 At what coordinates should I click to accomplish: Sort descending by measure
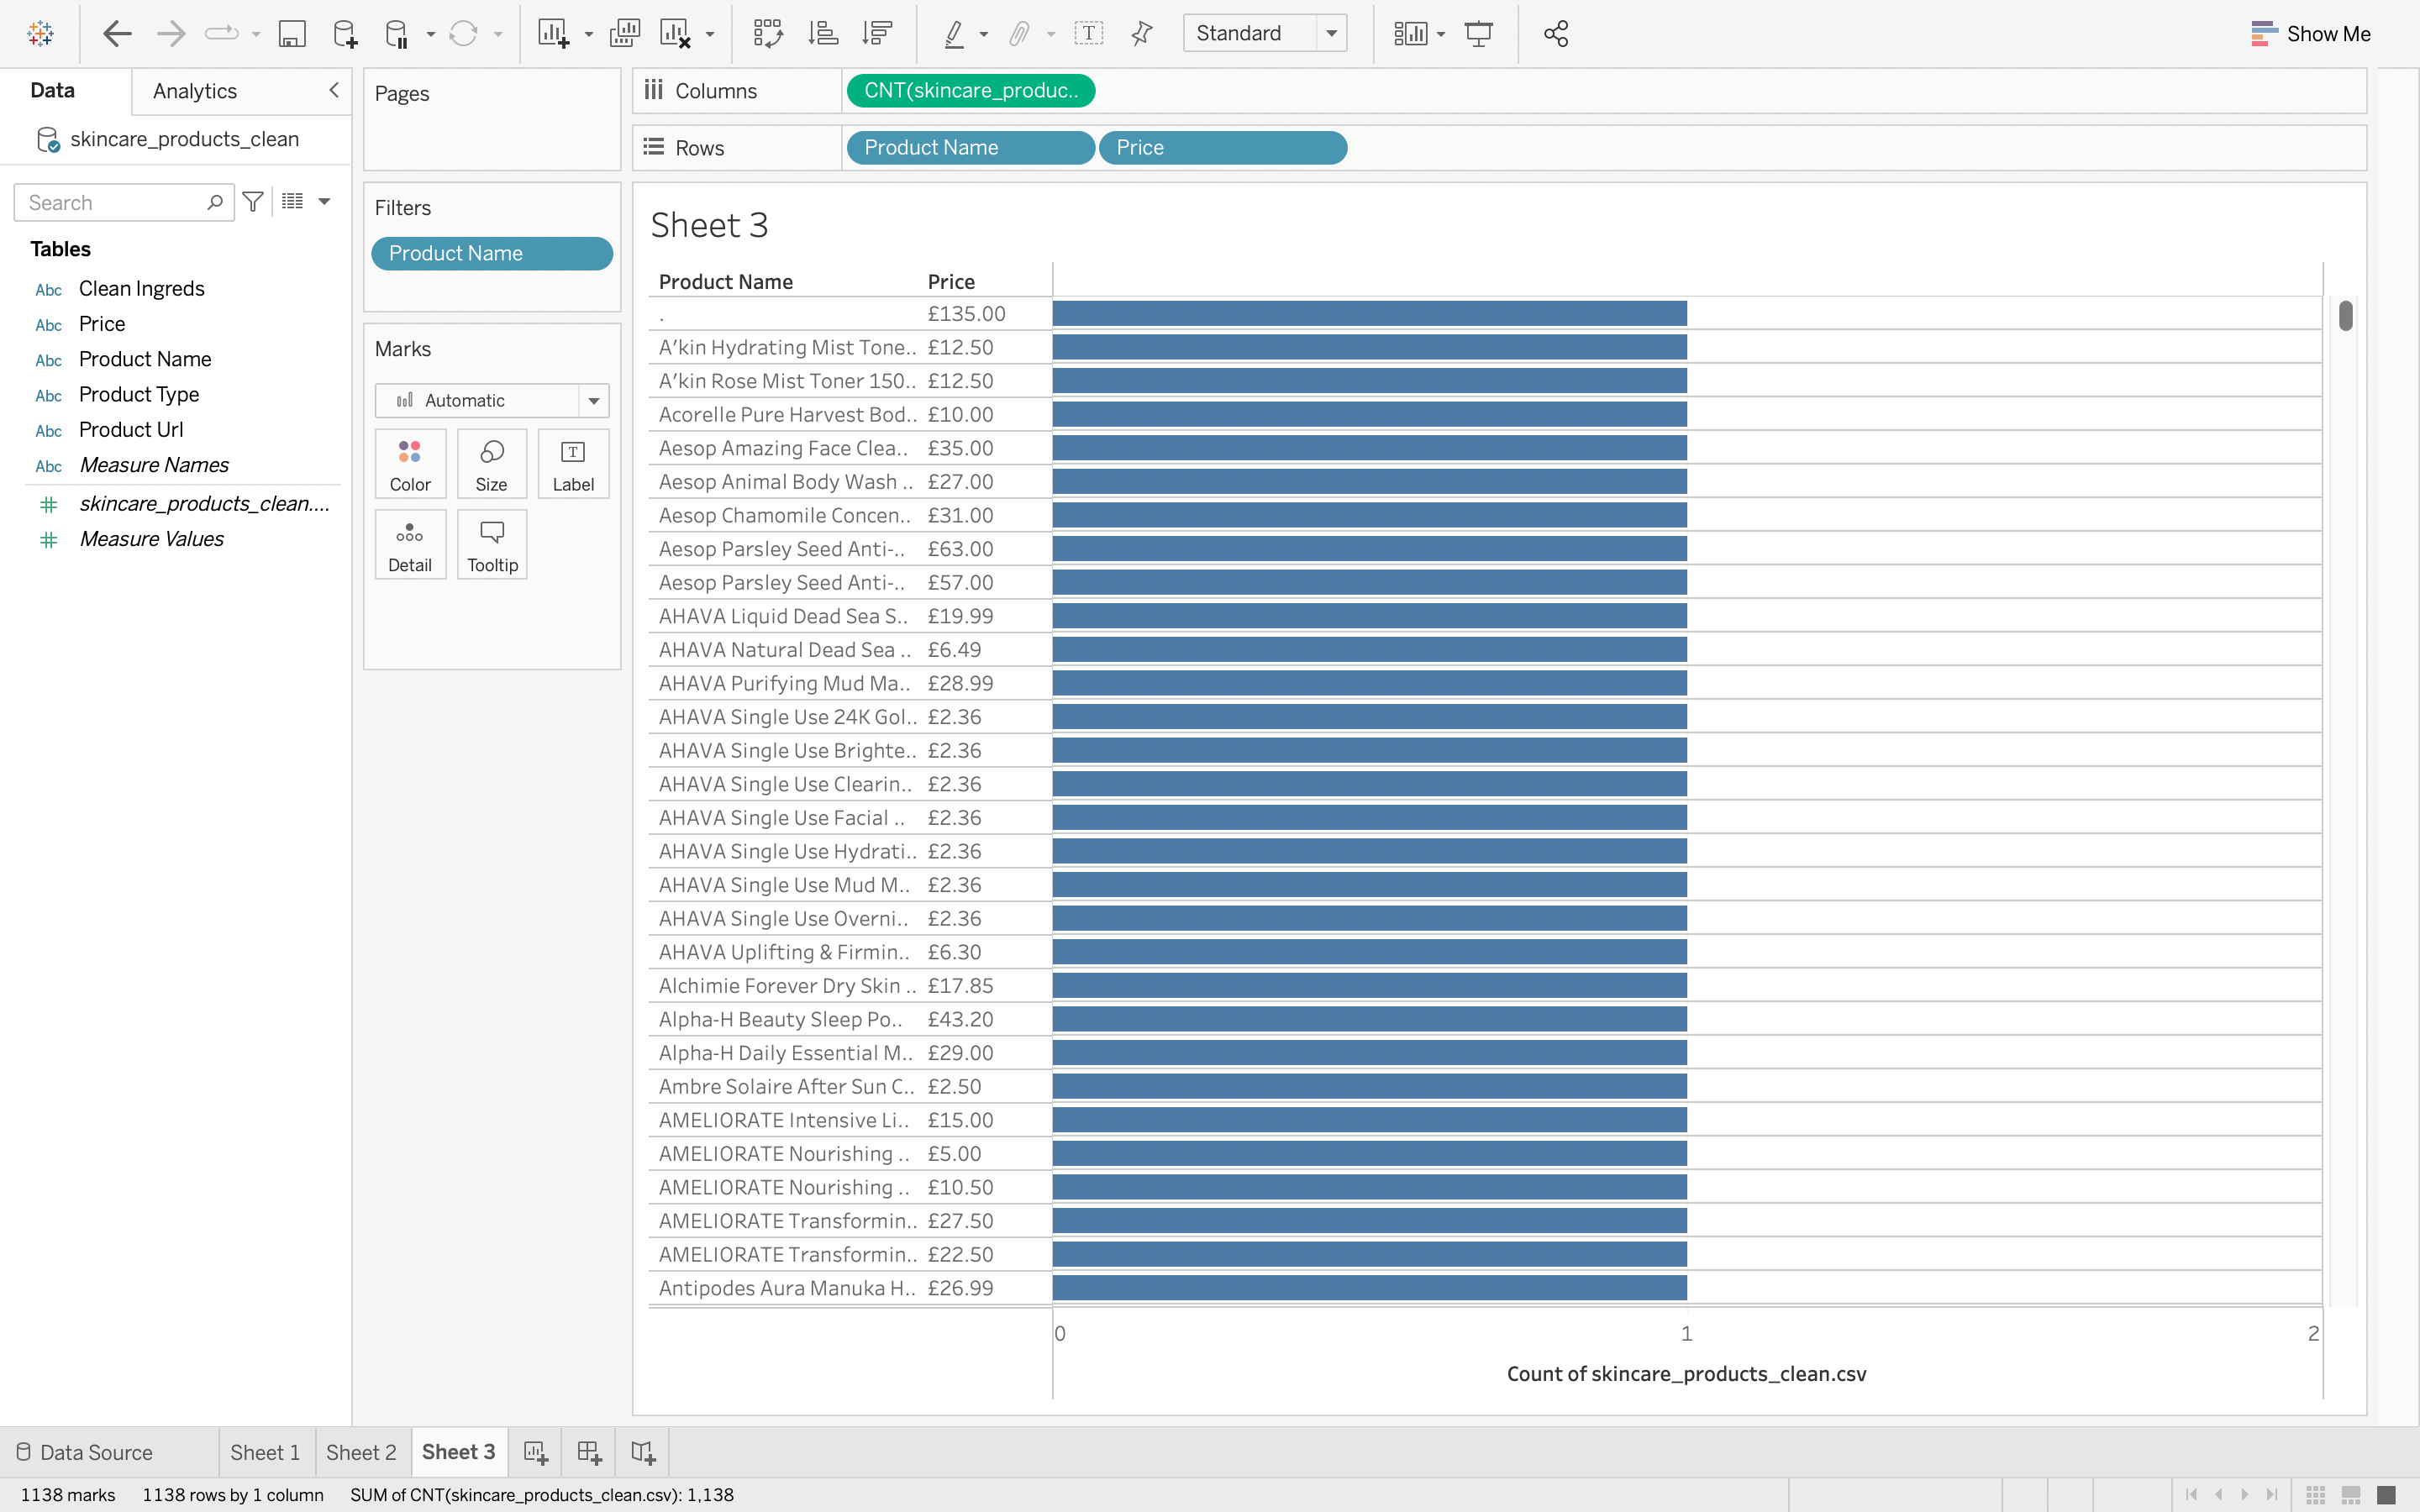pyautogui.click(x=876, y=33)
